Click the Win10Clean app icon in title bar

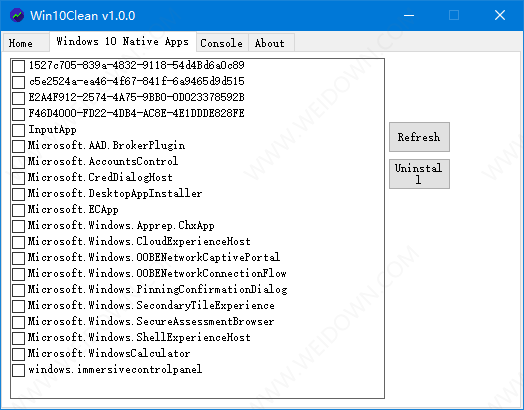[17, 15]
